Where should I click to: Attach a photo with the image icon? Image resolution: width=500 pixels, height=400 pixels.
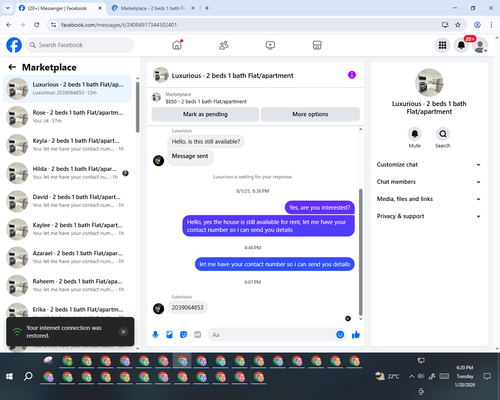[169, 334]
